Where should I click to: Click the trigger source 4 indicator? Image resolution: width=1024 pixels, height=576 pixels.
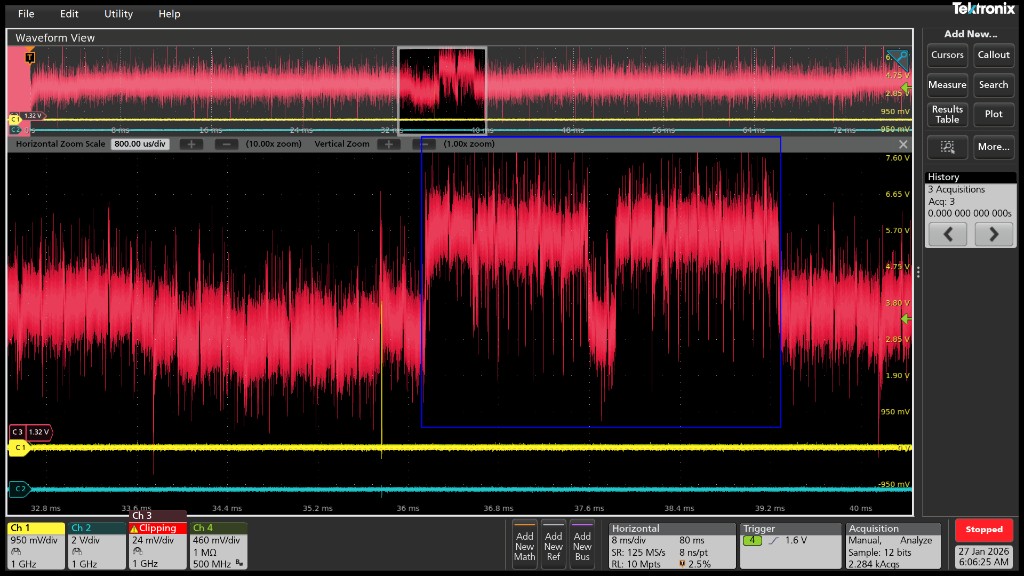[752, 541]
